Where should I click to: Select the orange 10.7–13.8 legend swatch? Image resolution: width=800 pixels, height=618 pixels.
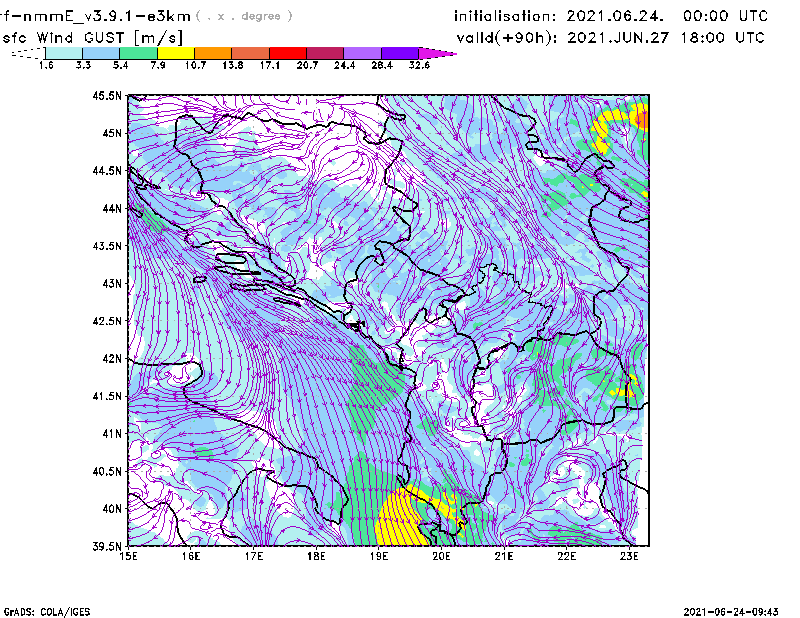213,53
